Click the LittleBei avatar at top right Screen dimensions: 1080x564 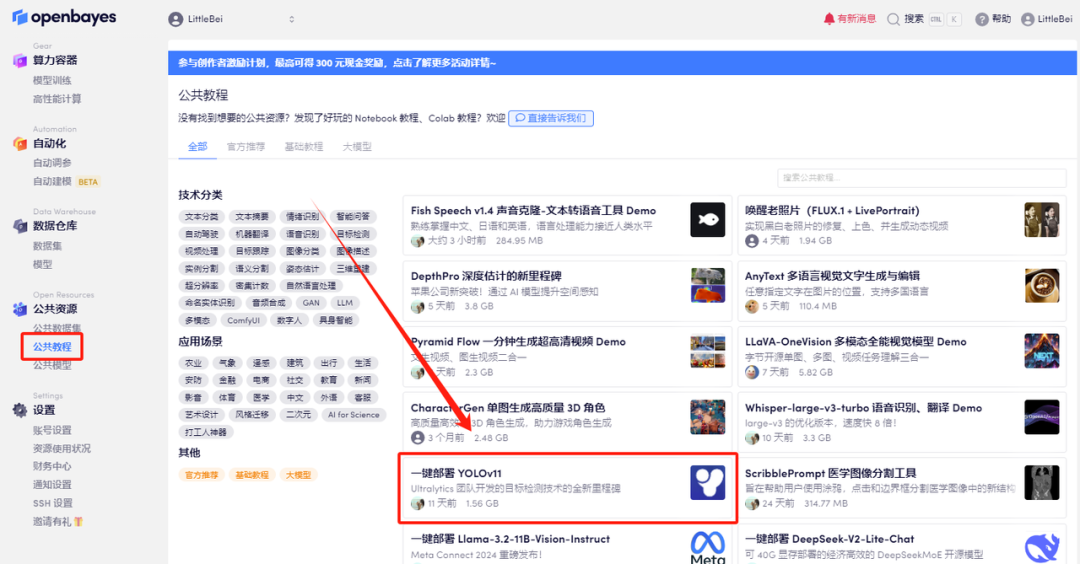1028,19
